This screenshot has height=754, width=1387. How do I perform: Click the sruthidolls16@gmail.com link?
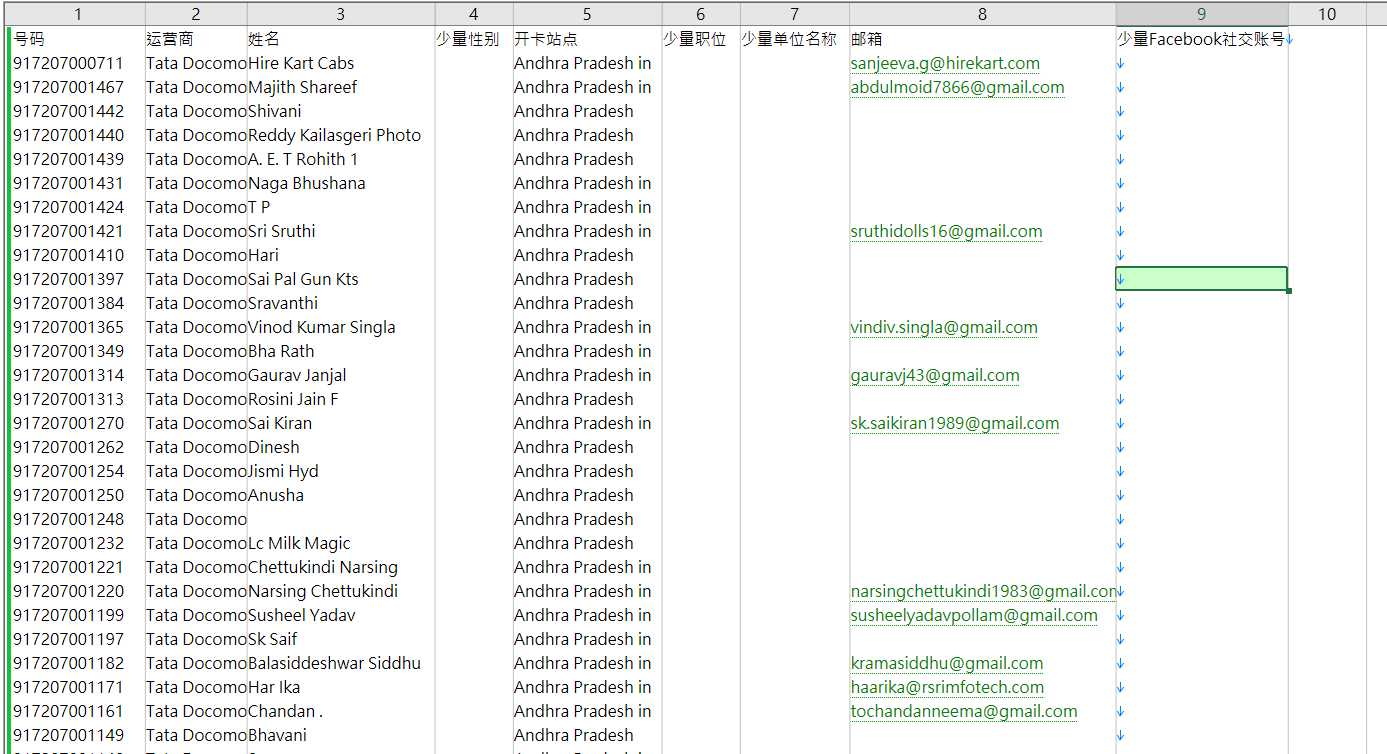point(946,231)
